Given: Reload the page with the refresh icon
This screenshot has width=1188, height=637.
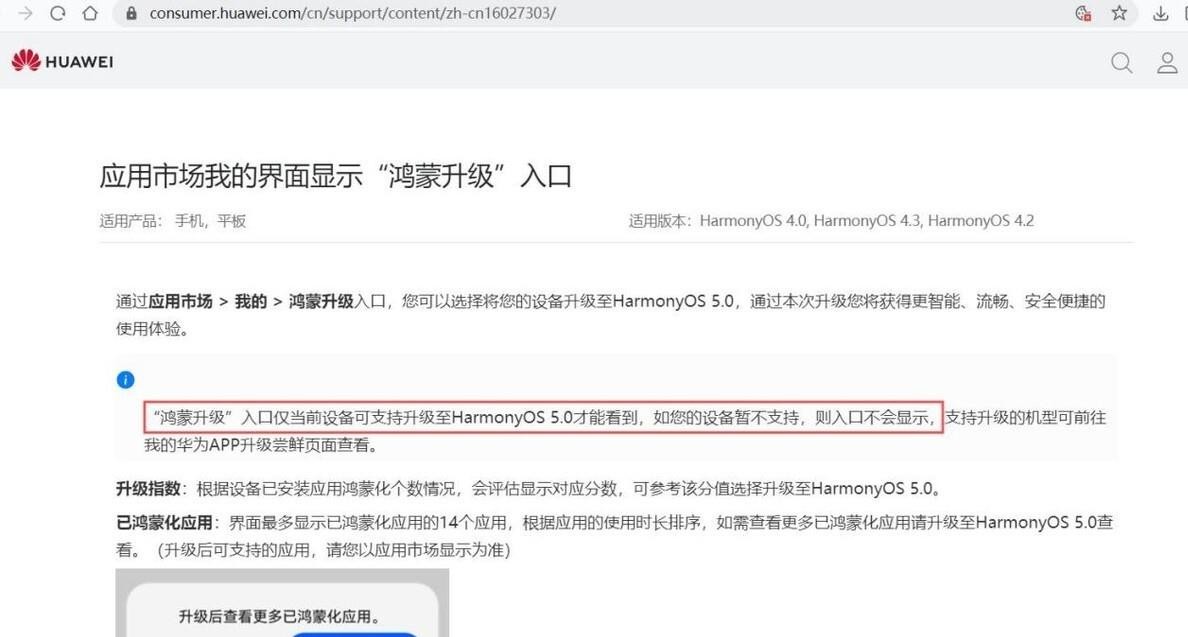Looking at the screenshot, I should (58, 13).
